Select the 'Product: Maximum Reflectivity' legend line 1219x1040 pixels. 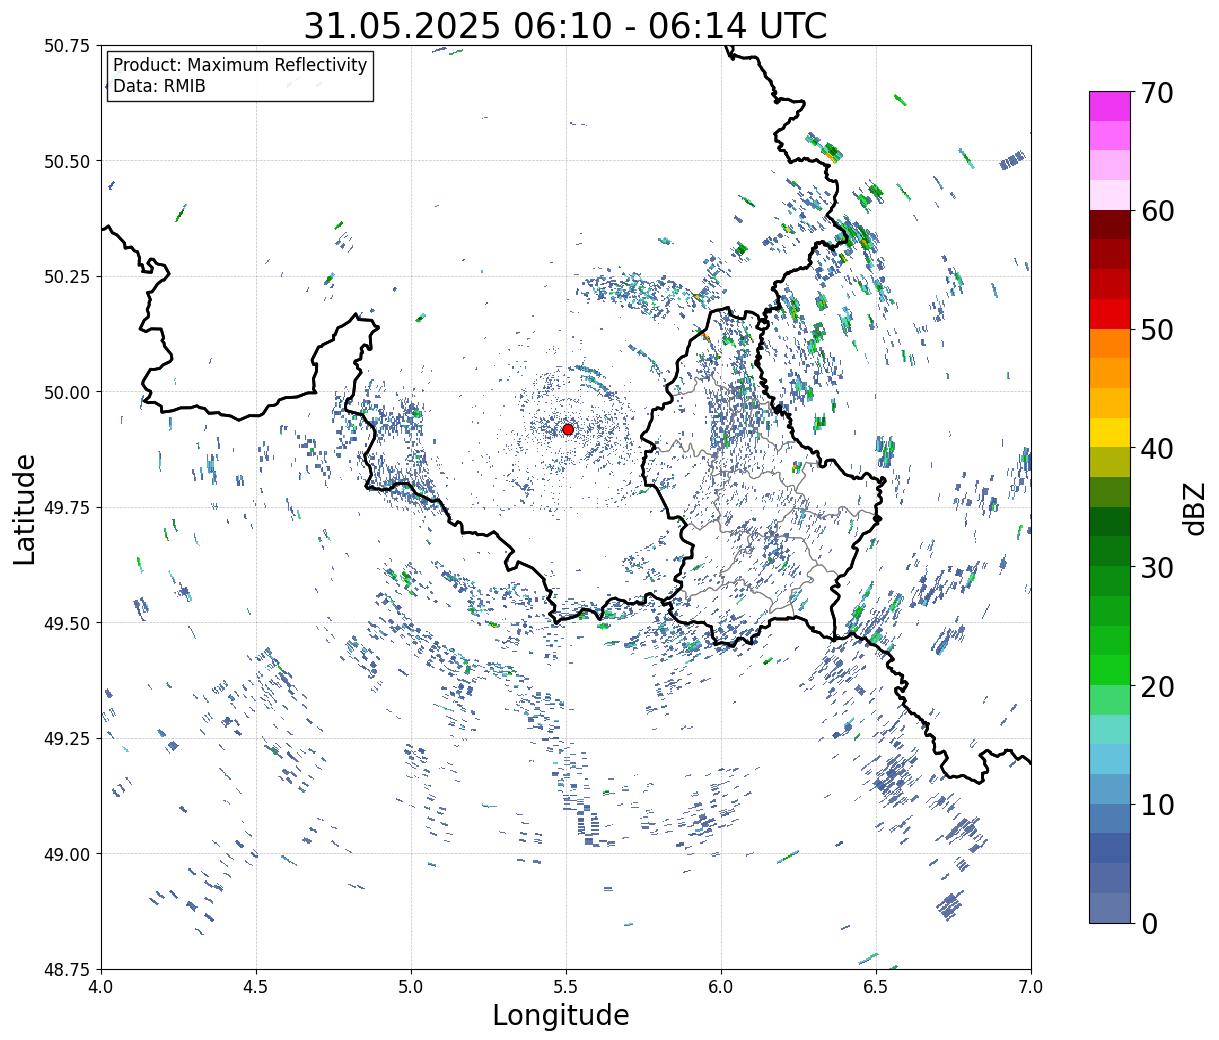[240, 65]
